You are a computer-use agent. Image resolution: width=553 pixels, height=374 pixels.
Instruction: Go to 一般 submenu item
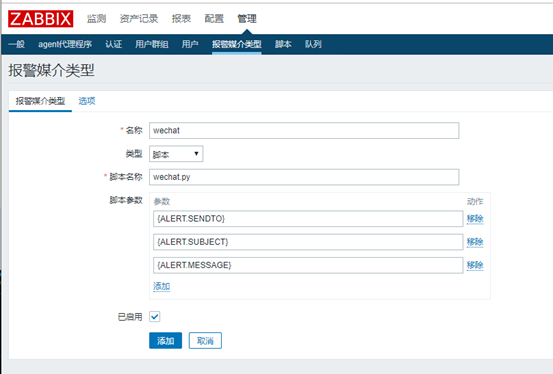click(x=17, y=44)
